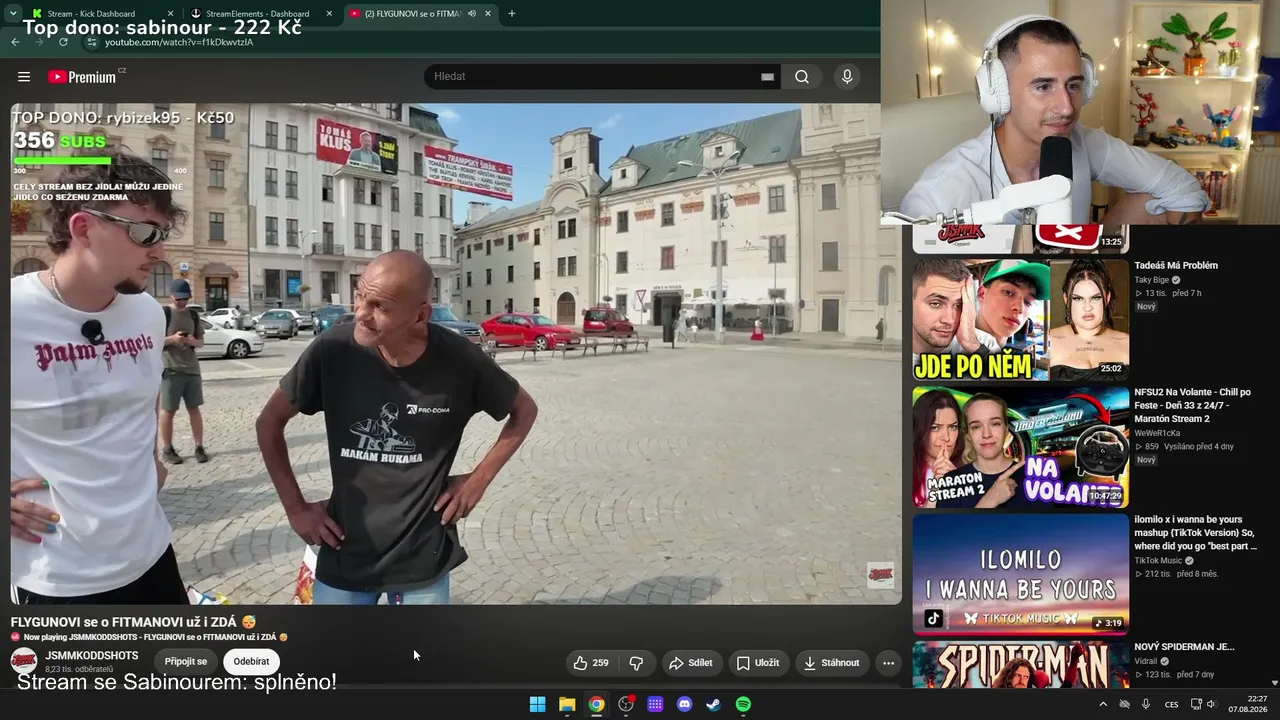Open a new browser tab
This screenshot has height=720, width=1280.
(x=512, y=14)
